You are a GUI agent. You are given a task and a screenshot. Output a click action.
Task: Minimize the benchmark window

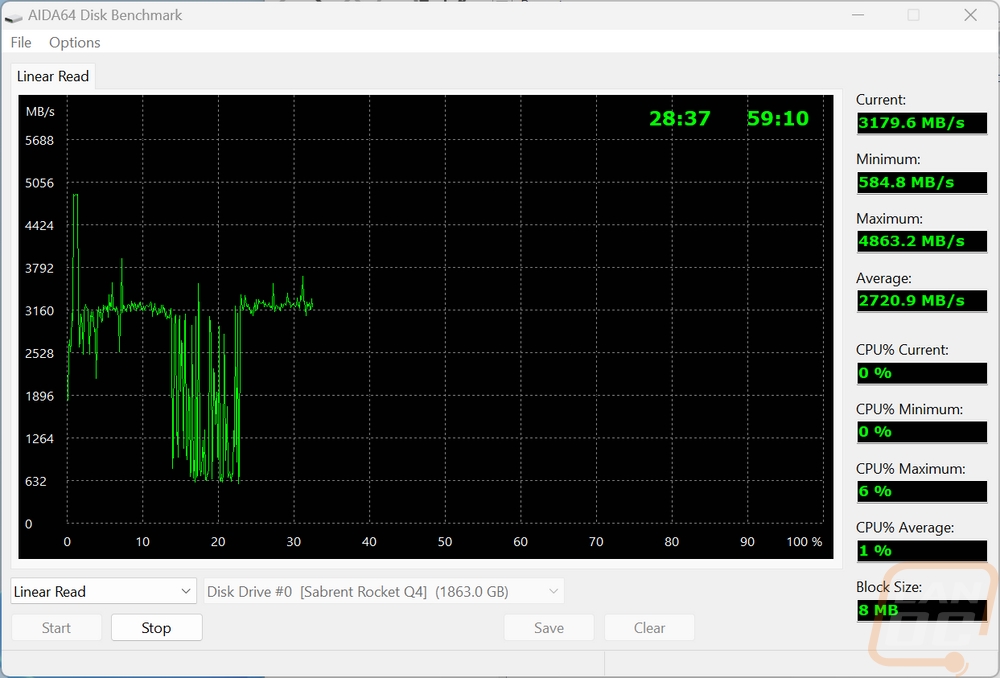coord(857,15)
